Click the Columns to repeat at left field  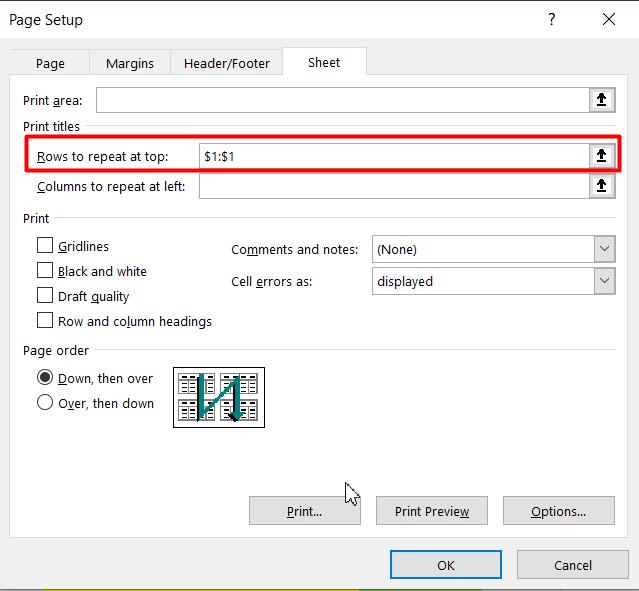394,186
